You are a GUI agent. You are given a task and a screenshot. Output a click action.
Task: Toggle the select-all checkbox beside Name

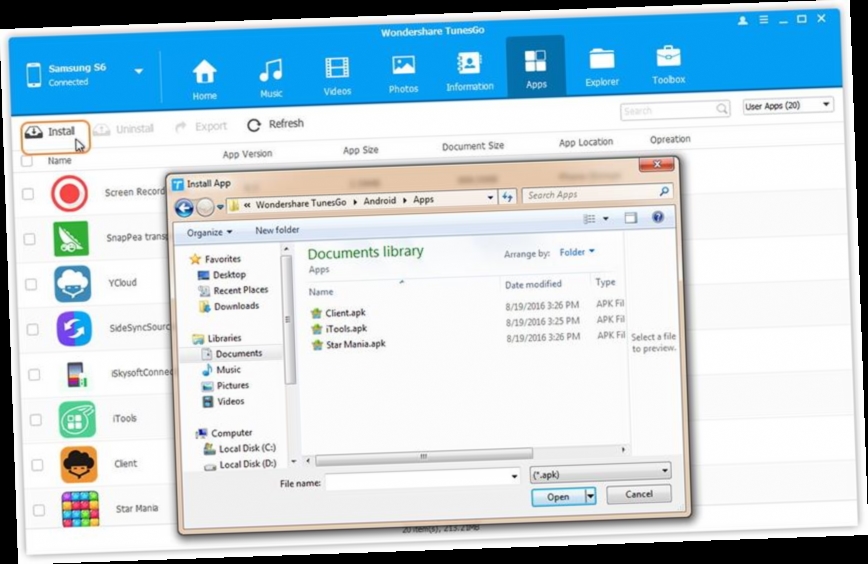coord(26,161)
